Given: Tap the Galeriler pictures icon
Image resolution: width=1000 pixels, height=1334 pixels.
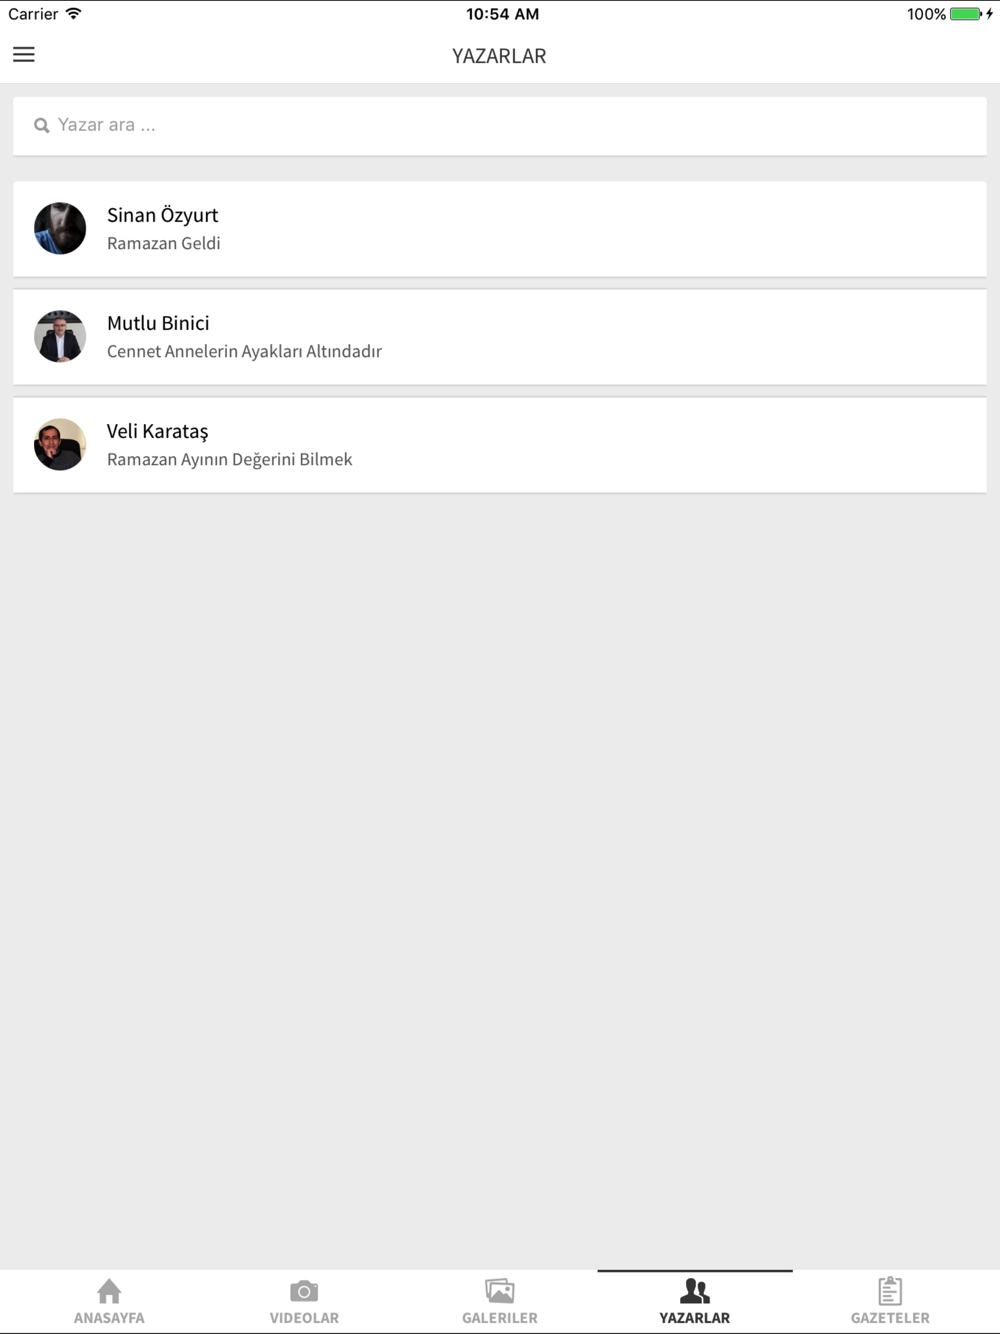Looking at the screenshot, I should point(499,1291).
